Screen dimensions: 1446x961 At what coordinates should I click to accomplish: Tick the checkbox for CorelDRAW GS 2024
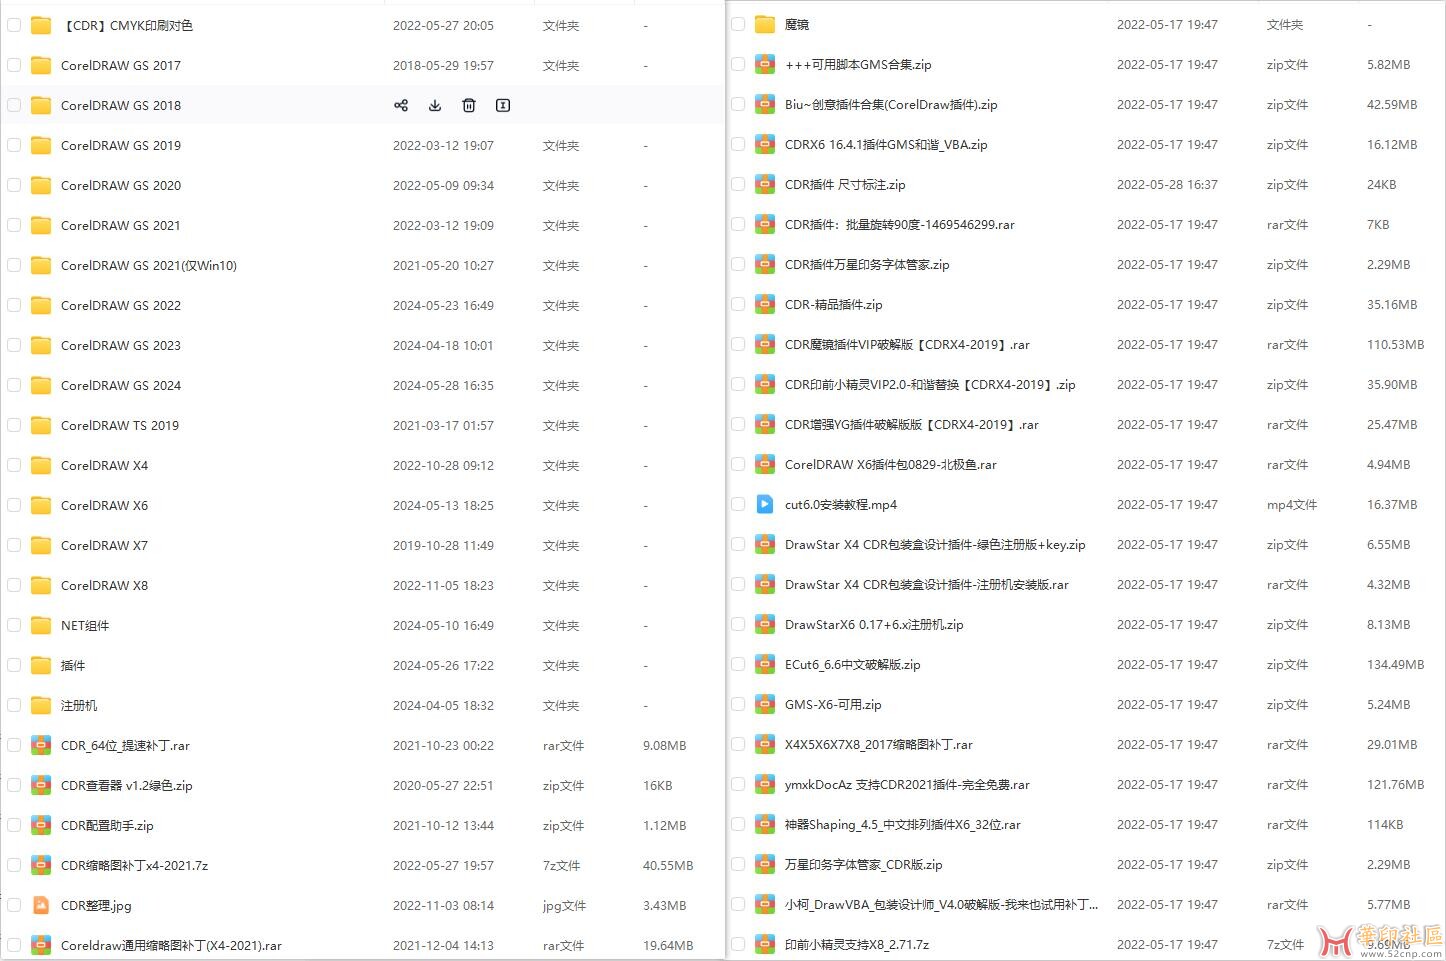[x=14, y=385]
